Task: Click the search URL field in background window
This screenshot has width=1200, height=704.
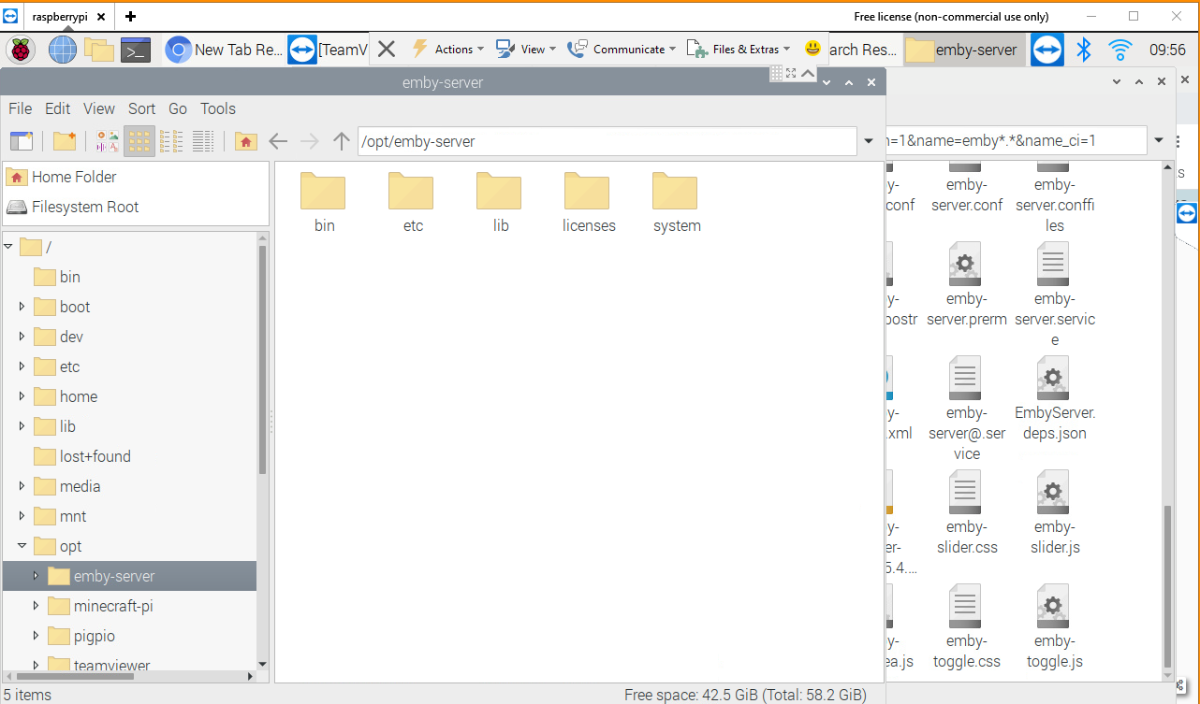Action: coord(1015,141)
